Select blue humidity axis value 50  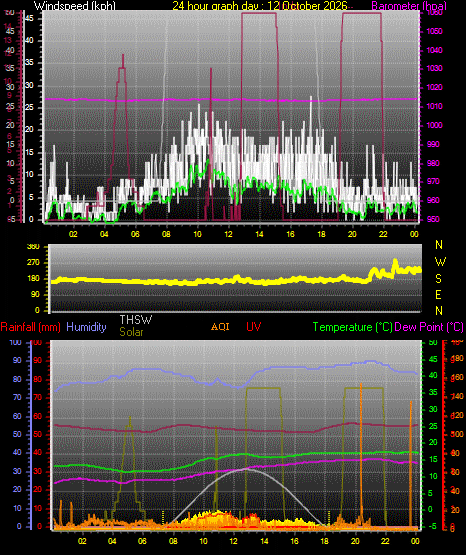point(17,434)
